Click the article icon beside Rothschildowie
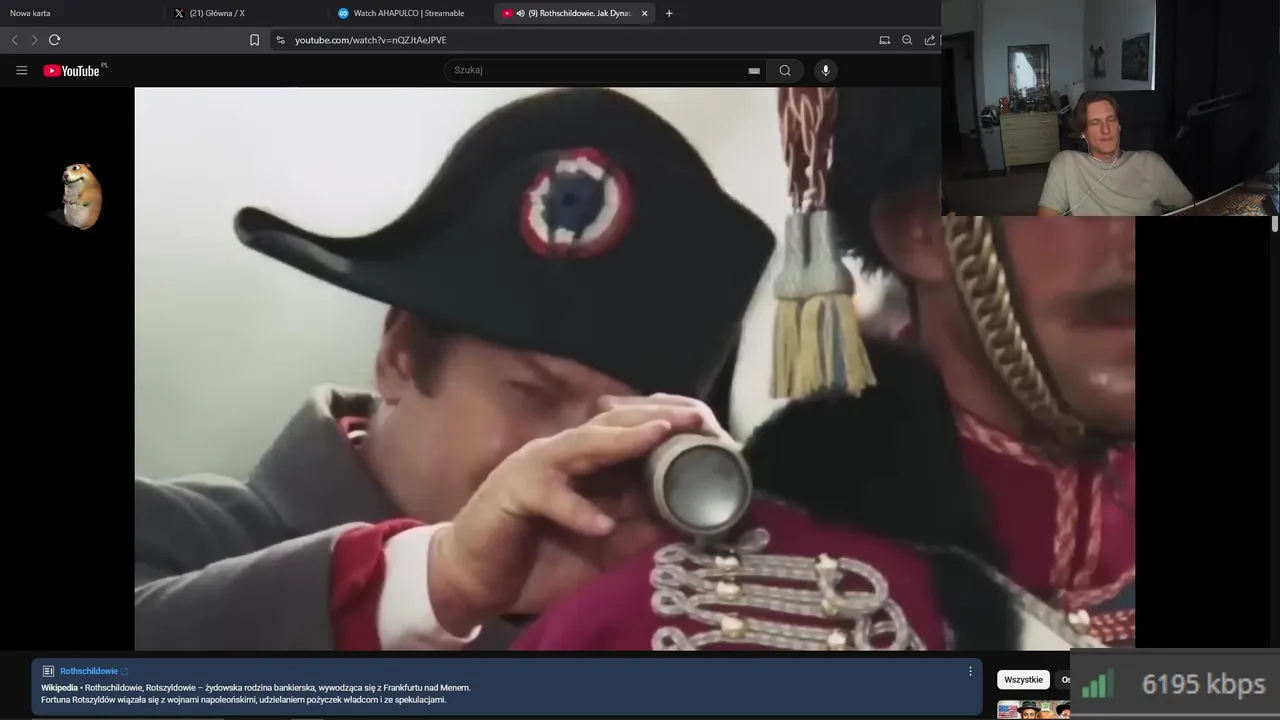This screenshot has height=720, width=1280. pyautogui.click(x=48, y=671)
